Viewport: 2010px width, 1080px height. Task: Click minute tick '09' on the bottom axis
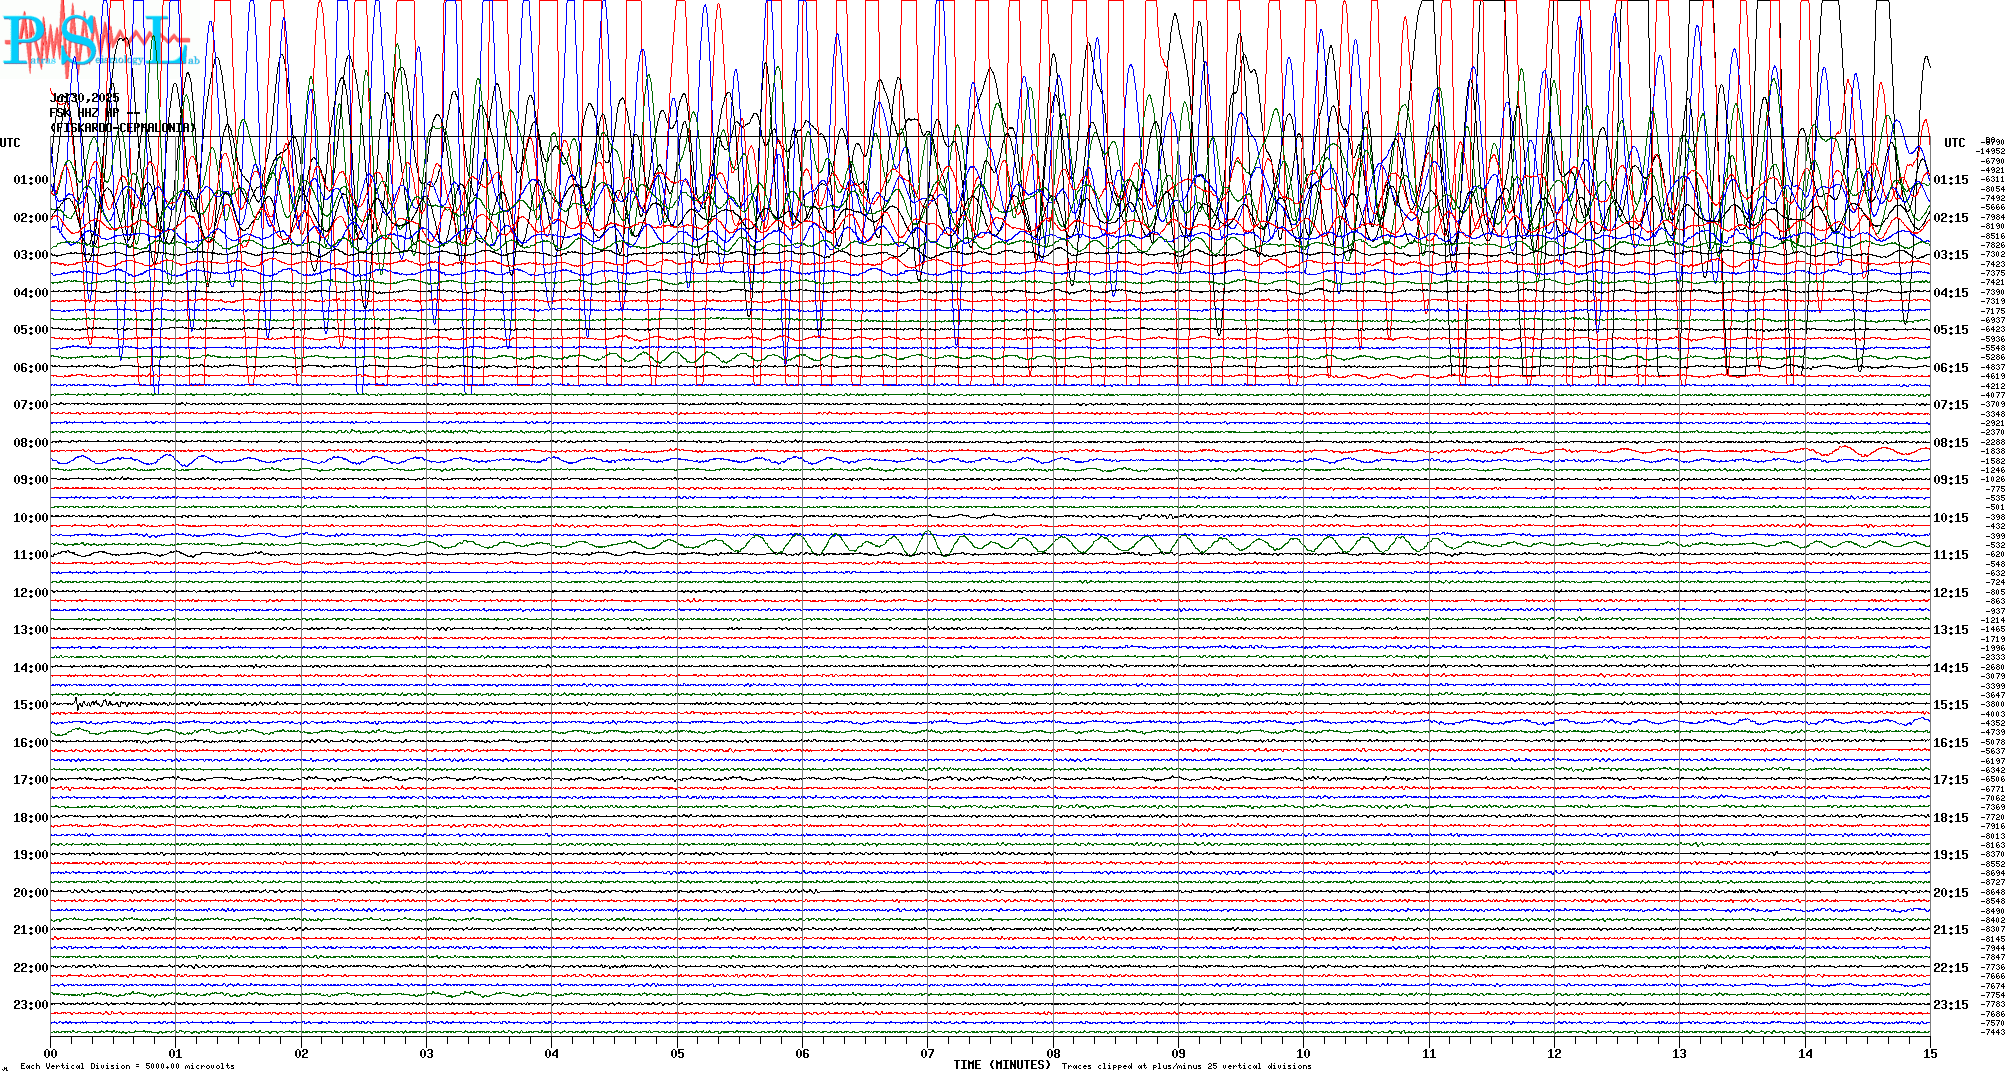(x=1178, y=1053)
